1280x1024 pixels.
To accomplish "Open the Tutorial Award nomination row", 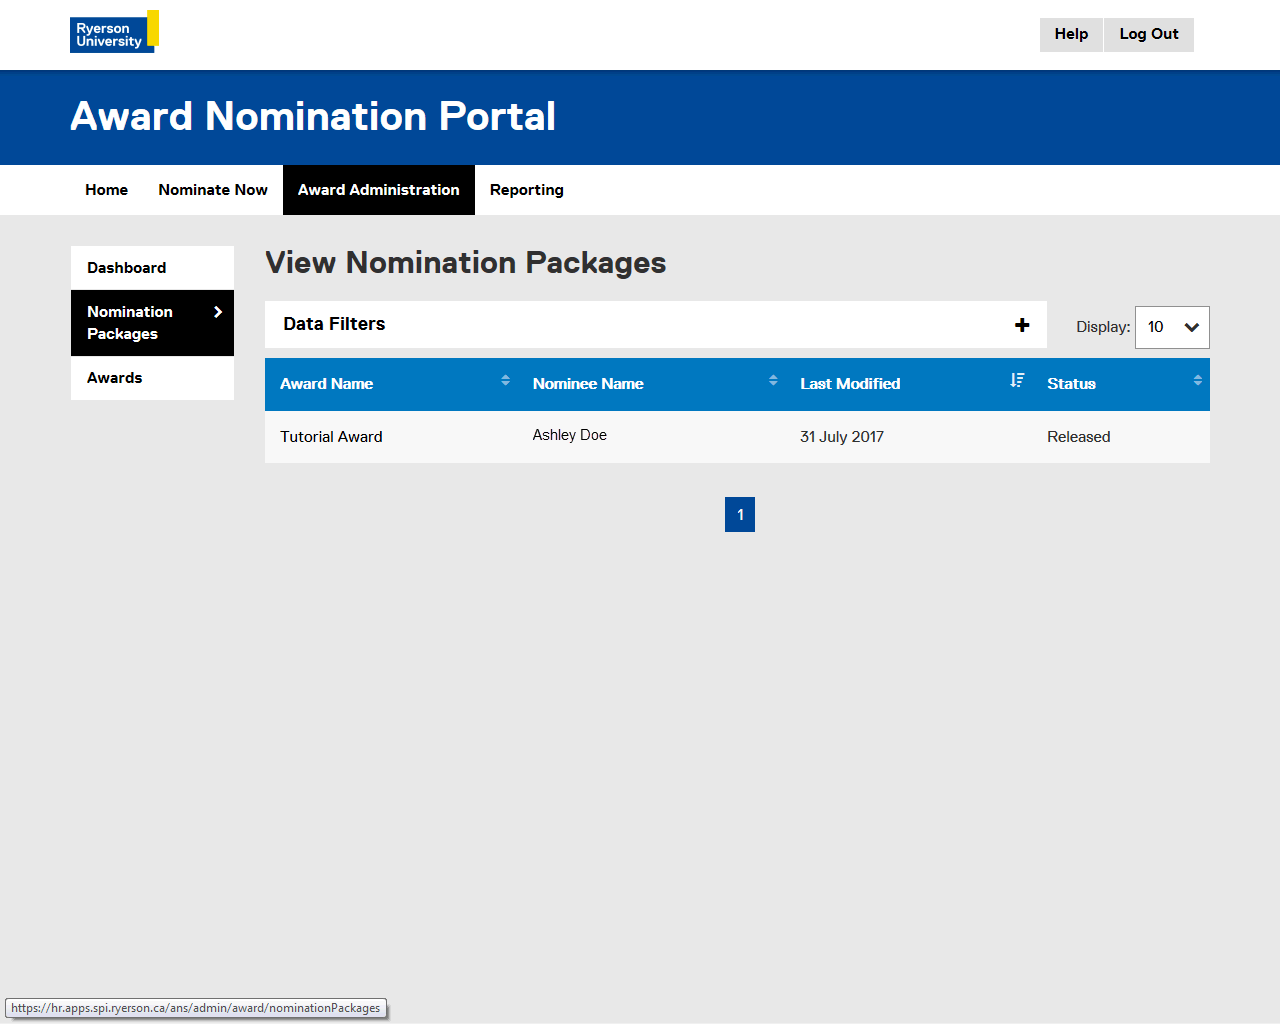I will pyautogui.click(x=331, y=437).
